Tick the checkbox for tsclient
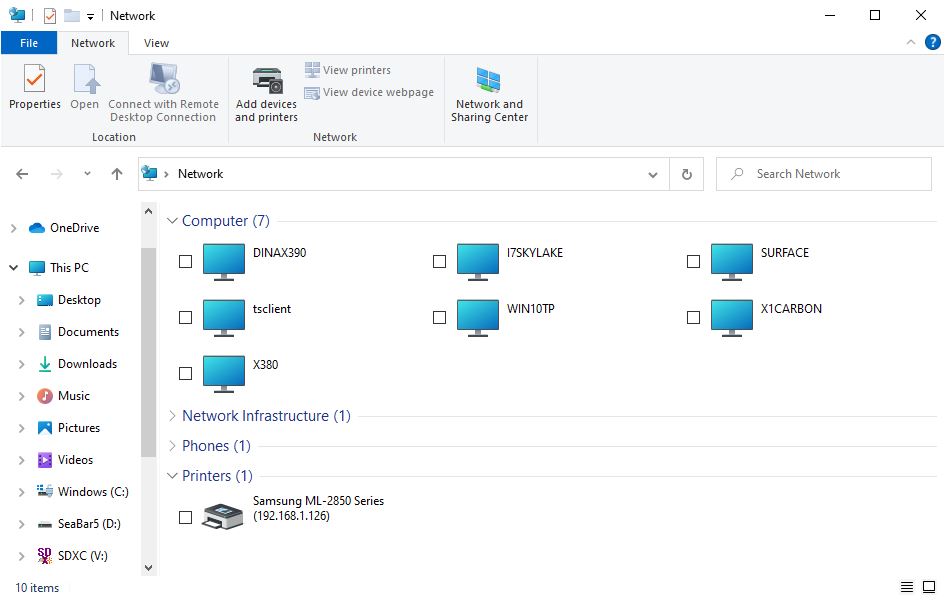945x600 pixels. pos(186,317)
